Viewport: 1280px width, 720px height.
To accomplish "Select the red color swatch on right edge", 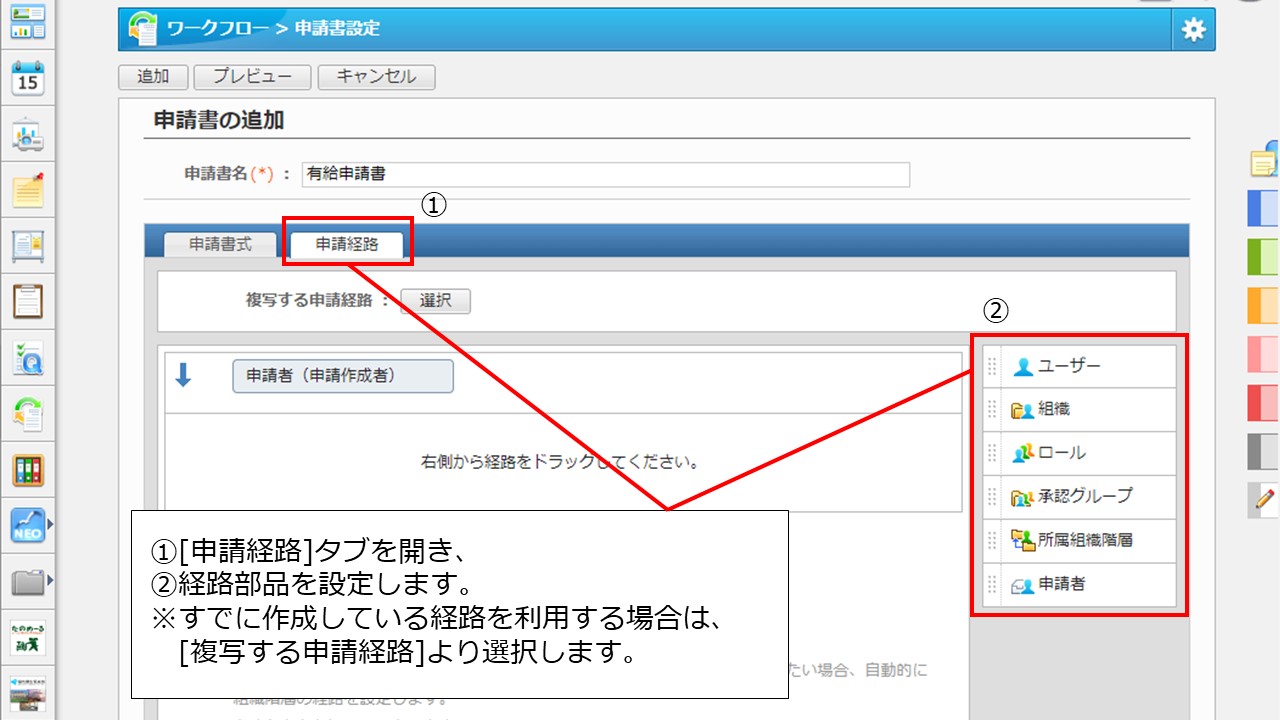I will [x=1264, y=403].
